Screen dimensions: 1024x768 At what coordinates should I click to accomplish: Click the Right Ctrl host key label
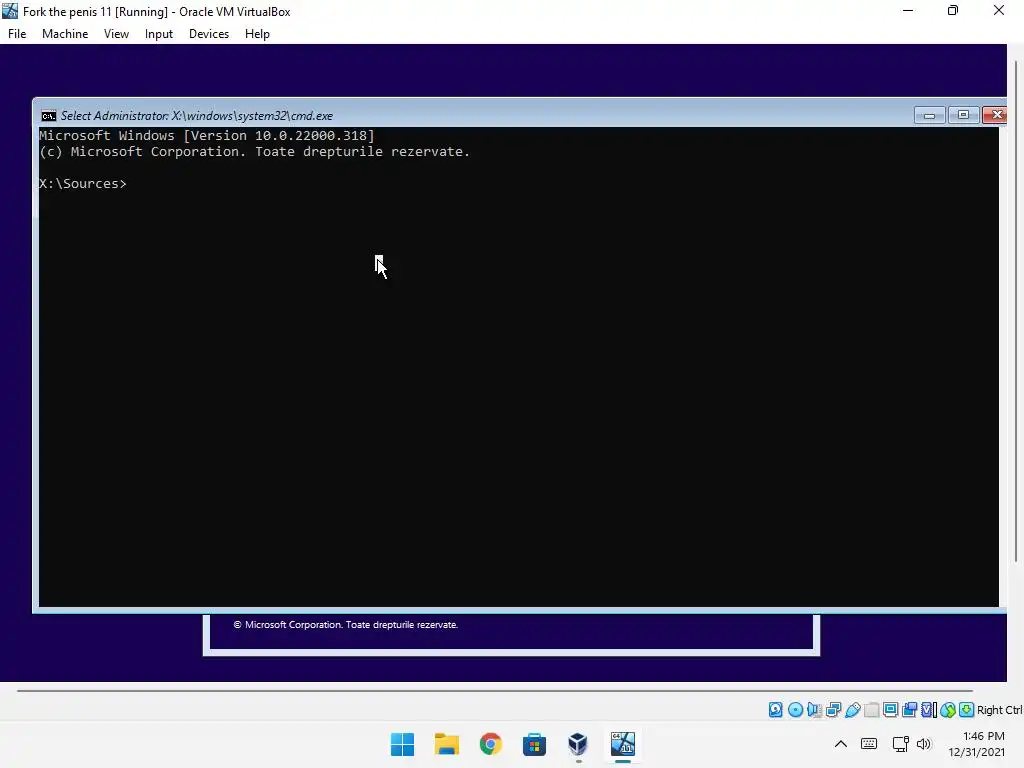(x=999, y=710)
